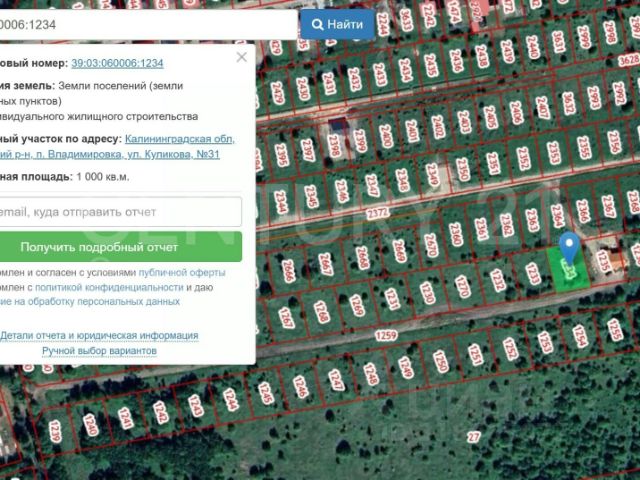Select parcel labeled 1231 on map

pos(392,299)
